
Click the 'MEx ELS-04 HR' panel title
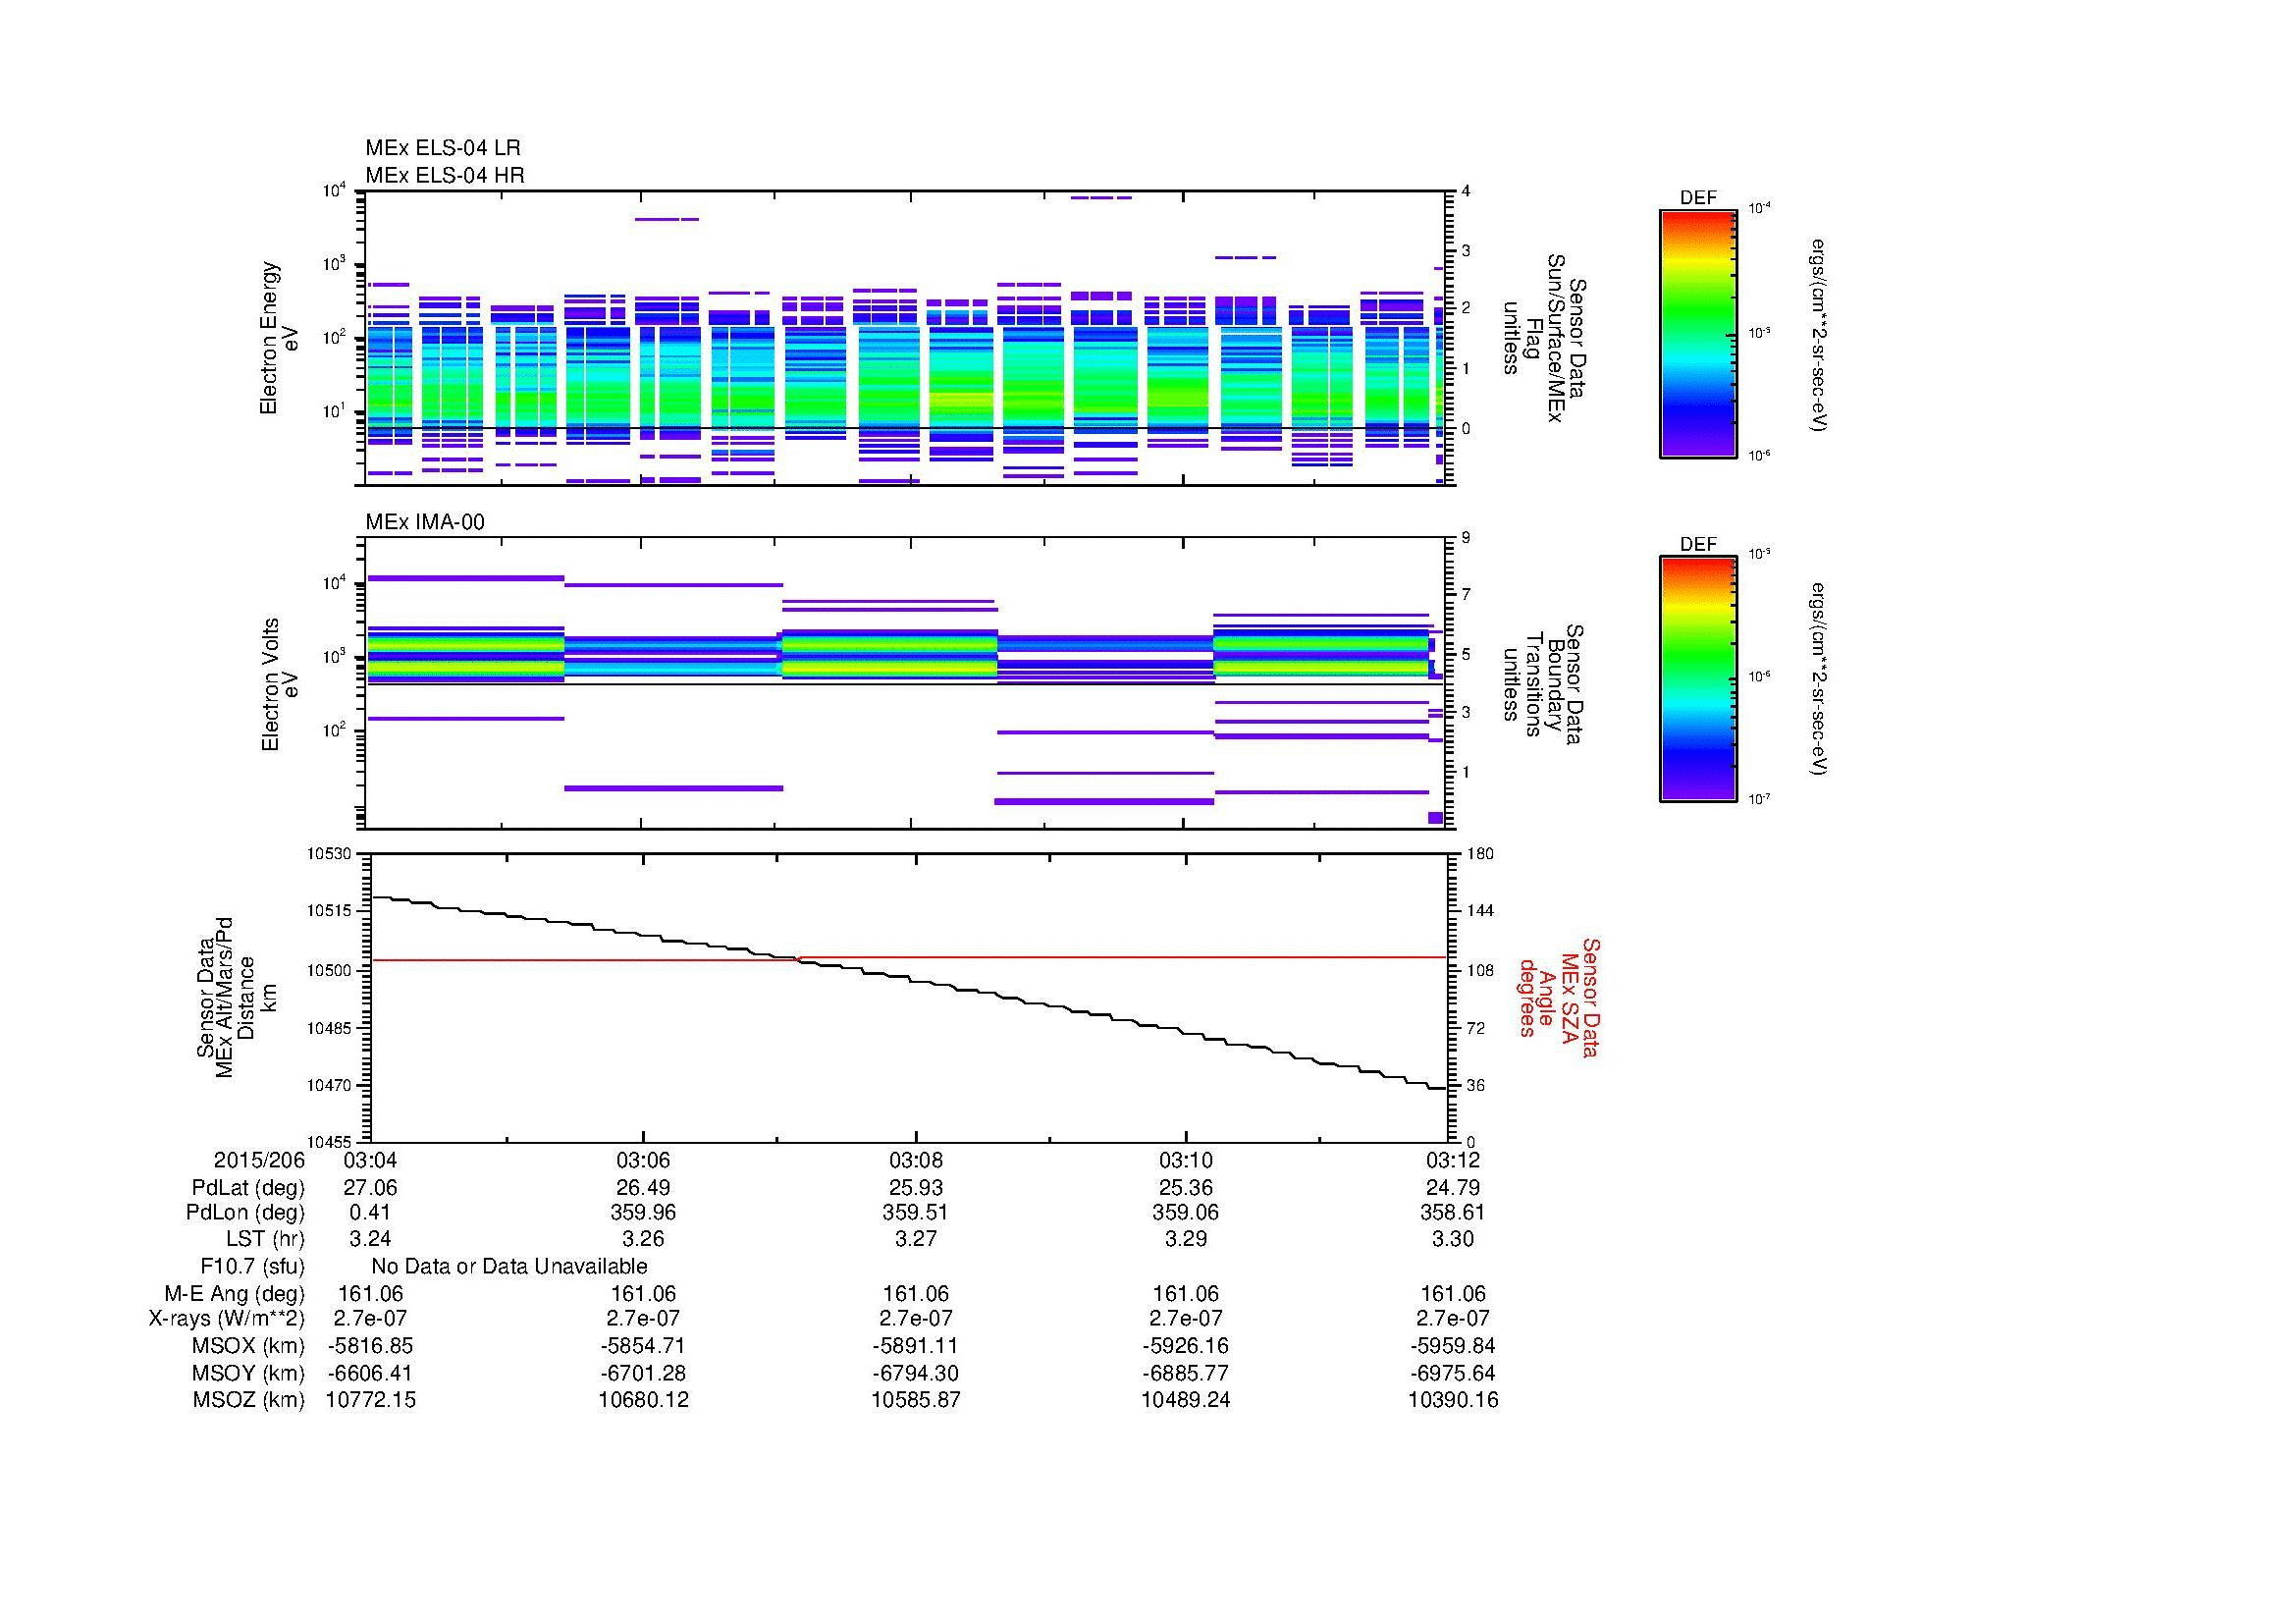tap(445, 175)
